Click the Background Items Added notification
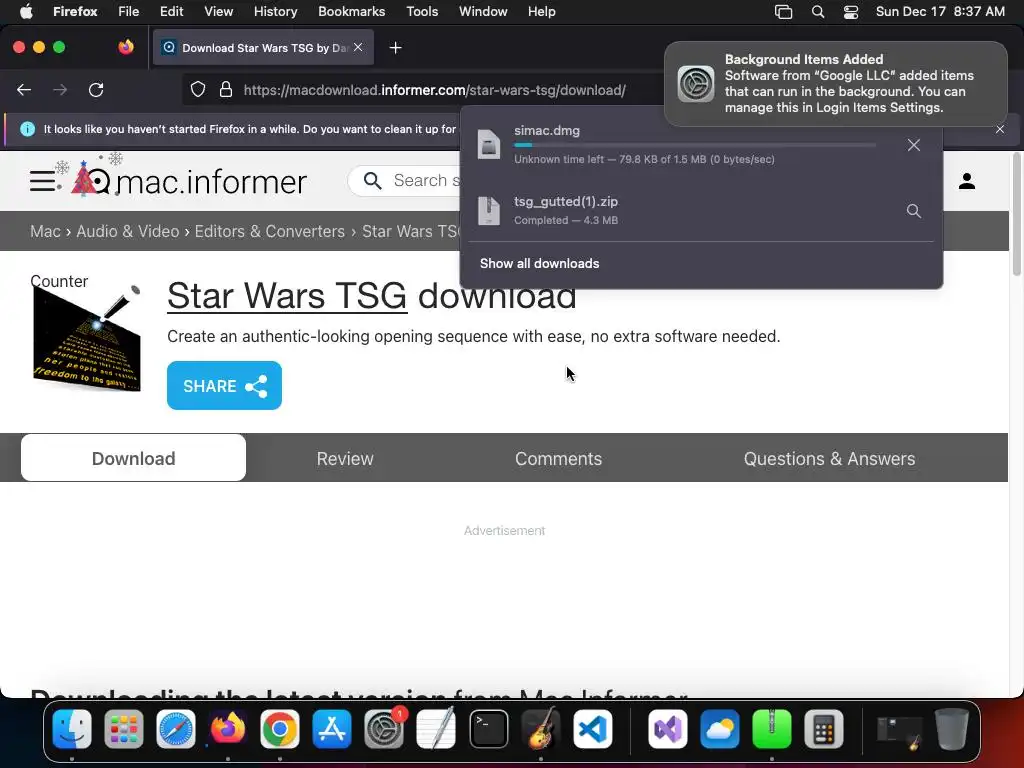 coord(836,84)
